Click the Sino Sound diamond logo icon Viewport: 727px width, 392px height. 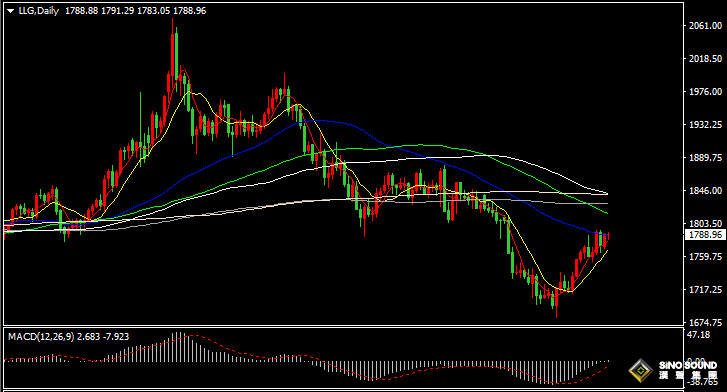640,370
